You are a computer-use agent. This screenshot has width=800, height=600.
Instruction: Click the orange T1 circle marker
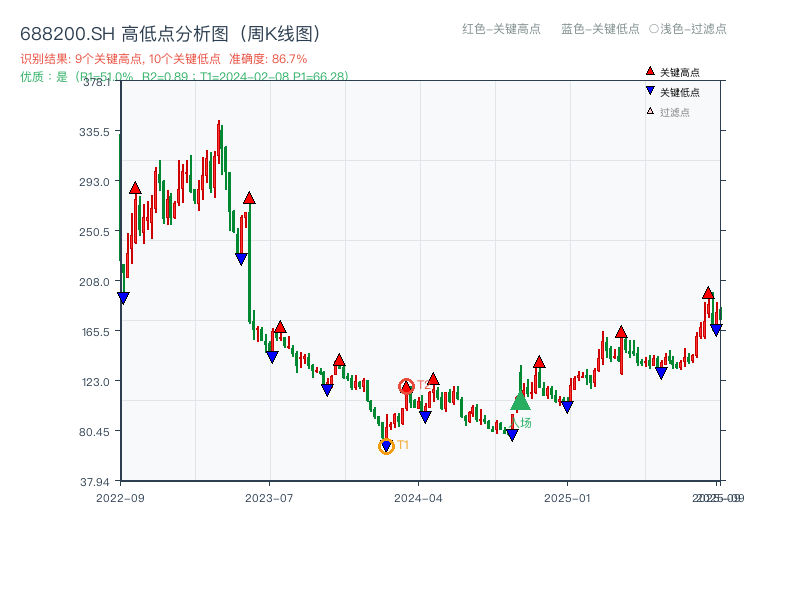387,446
